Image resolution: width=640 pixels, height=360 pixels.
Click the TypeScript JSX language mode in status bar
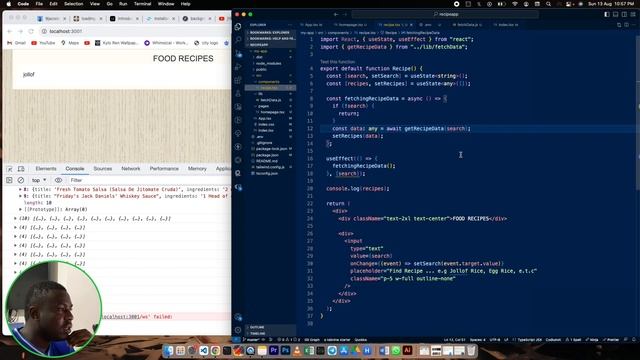click(529, 340)
